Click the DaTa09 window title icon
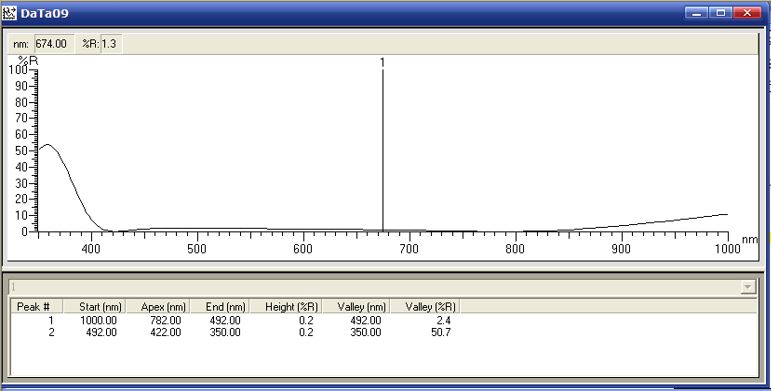Viewport: 771px width, 391px height. pos(9,13)
